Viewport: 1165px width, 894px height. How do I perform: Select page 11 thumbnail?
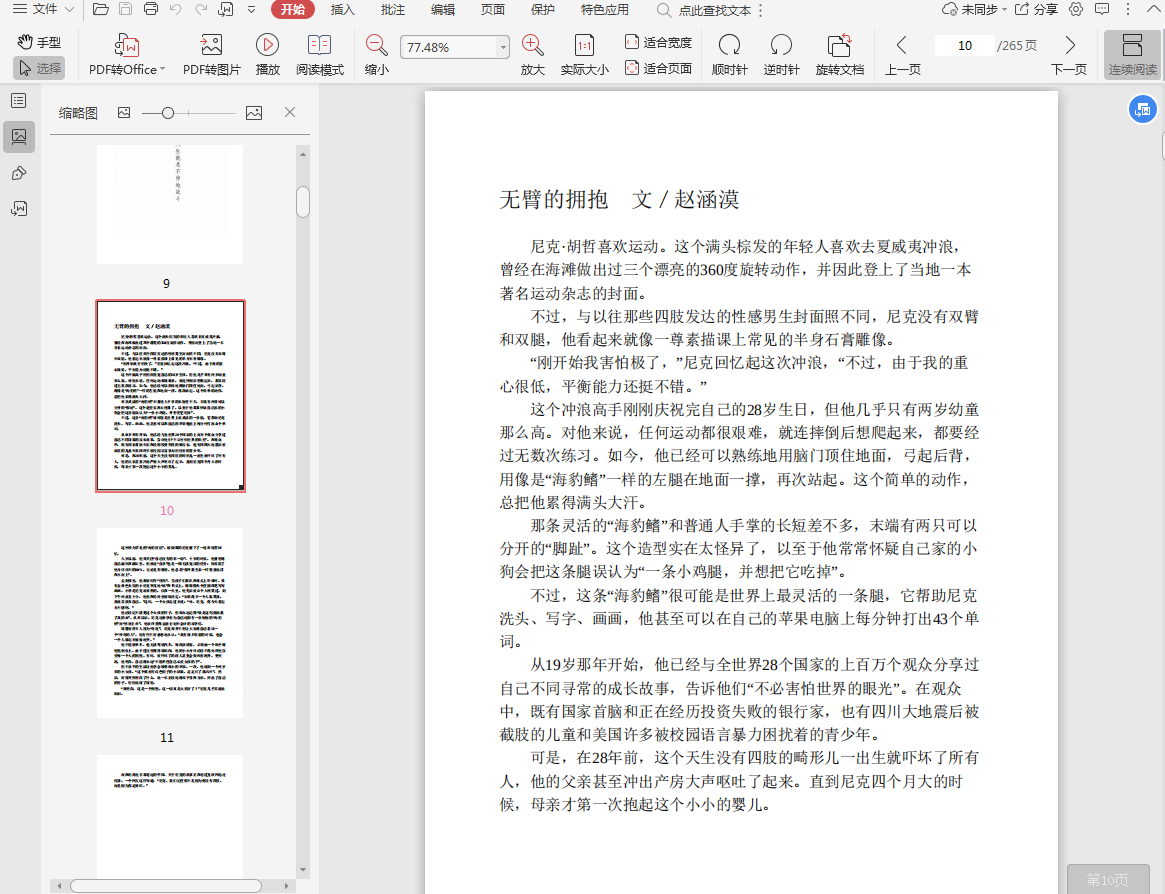169,623
